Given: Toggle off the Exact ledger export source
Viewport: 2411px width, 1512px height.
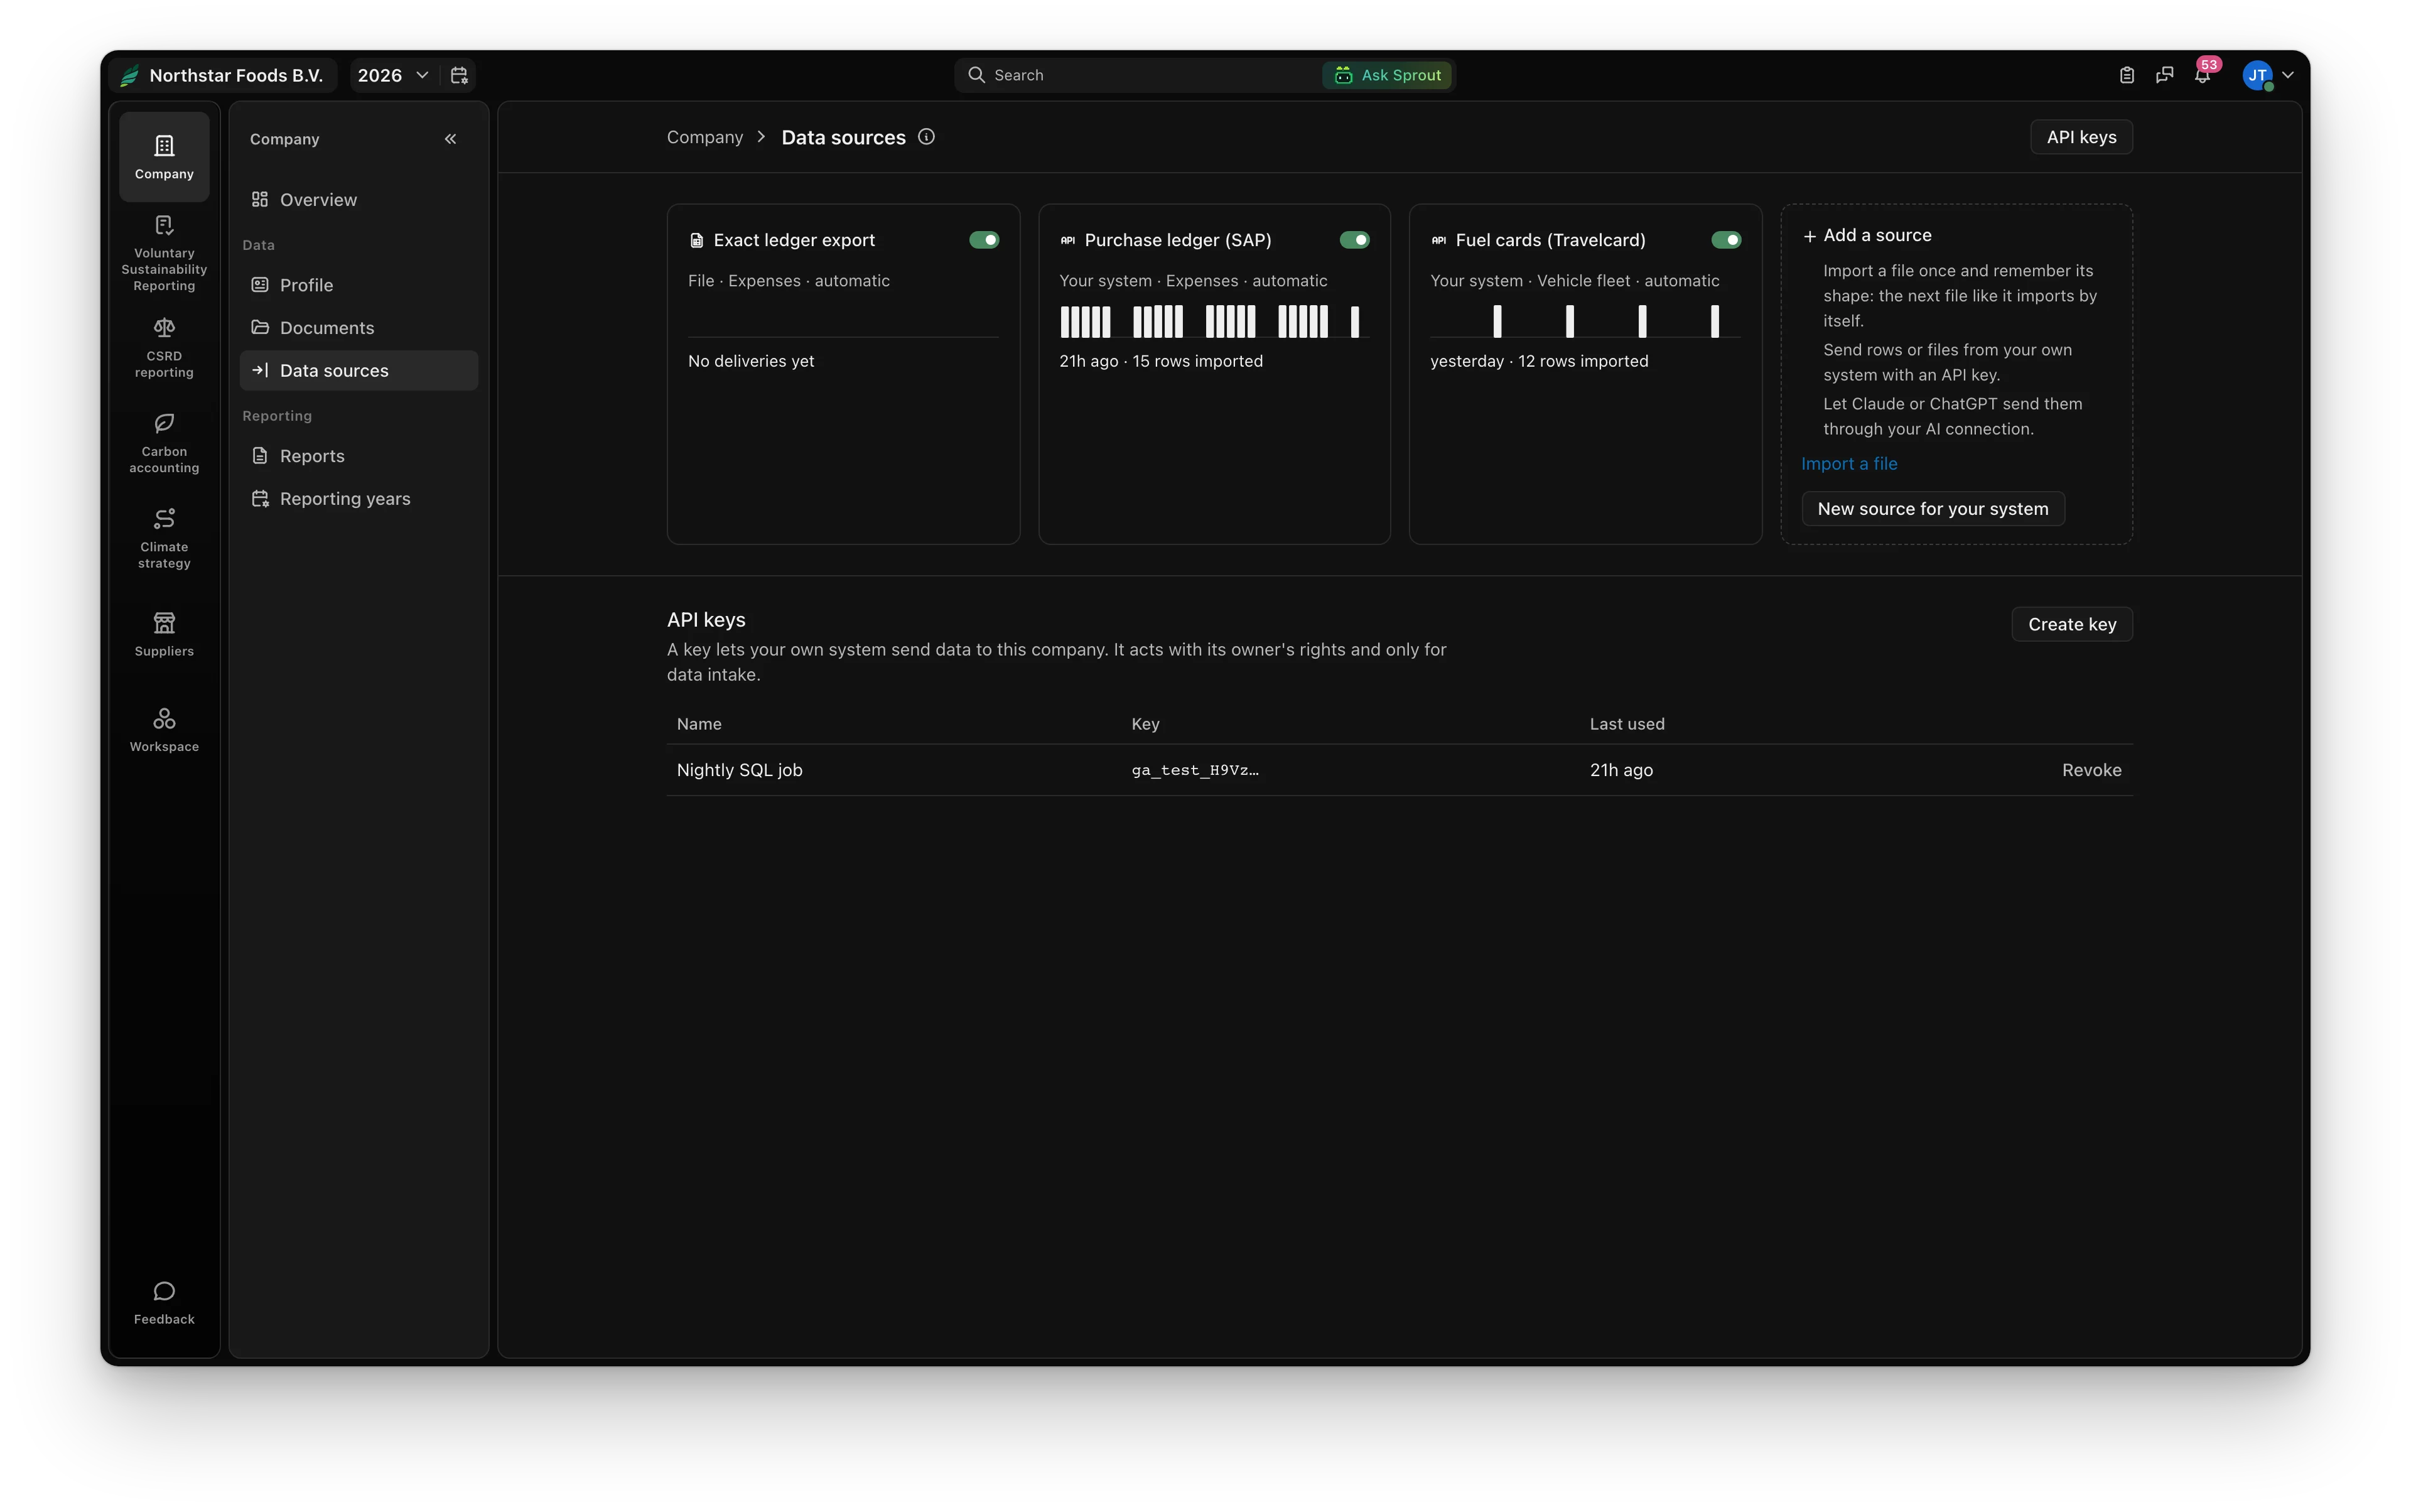Looking at the screenshot, I should point(984,240).
